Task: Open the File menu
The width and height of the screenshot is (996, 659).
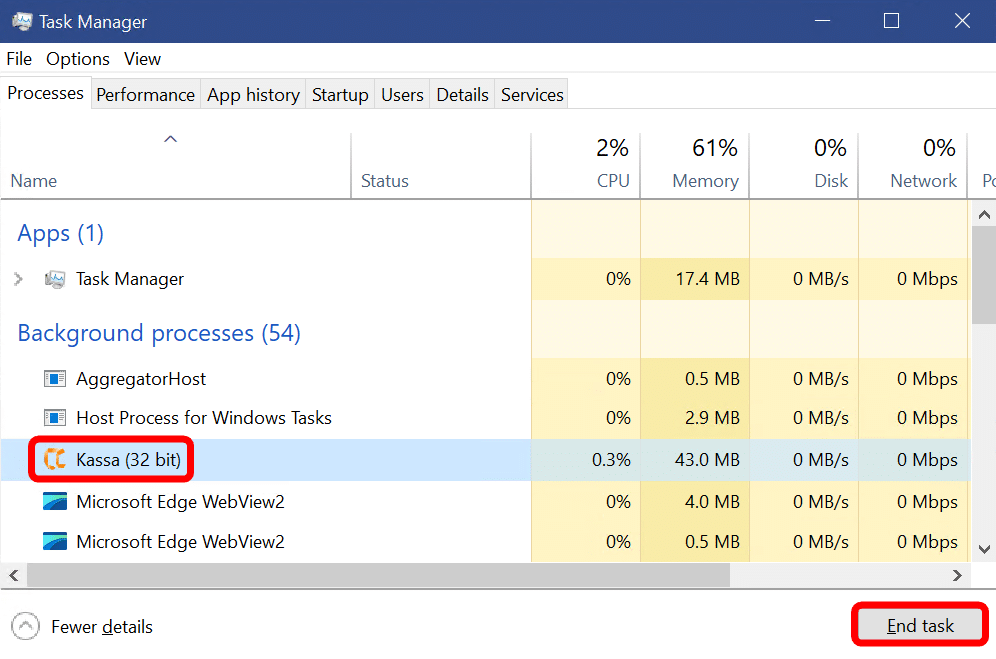Action: tap(19, 59)
